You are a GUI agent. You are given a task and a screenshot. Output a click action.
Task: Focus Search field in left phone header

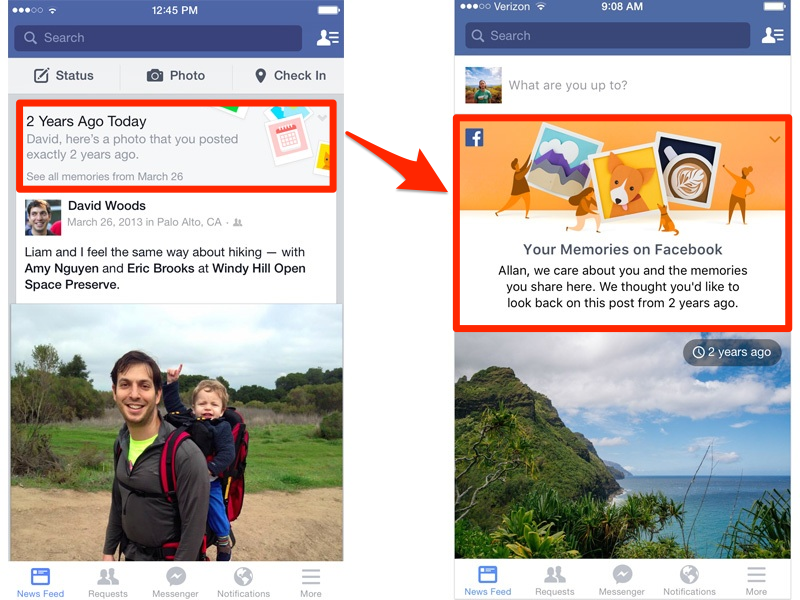(x=158, y=38)
